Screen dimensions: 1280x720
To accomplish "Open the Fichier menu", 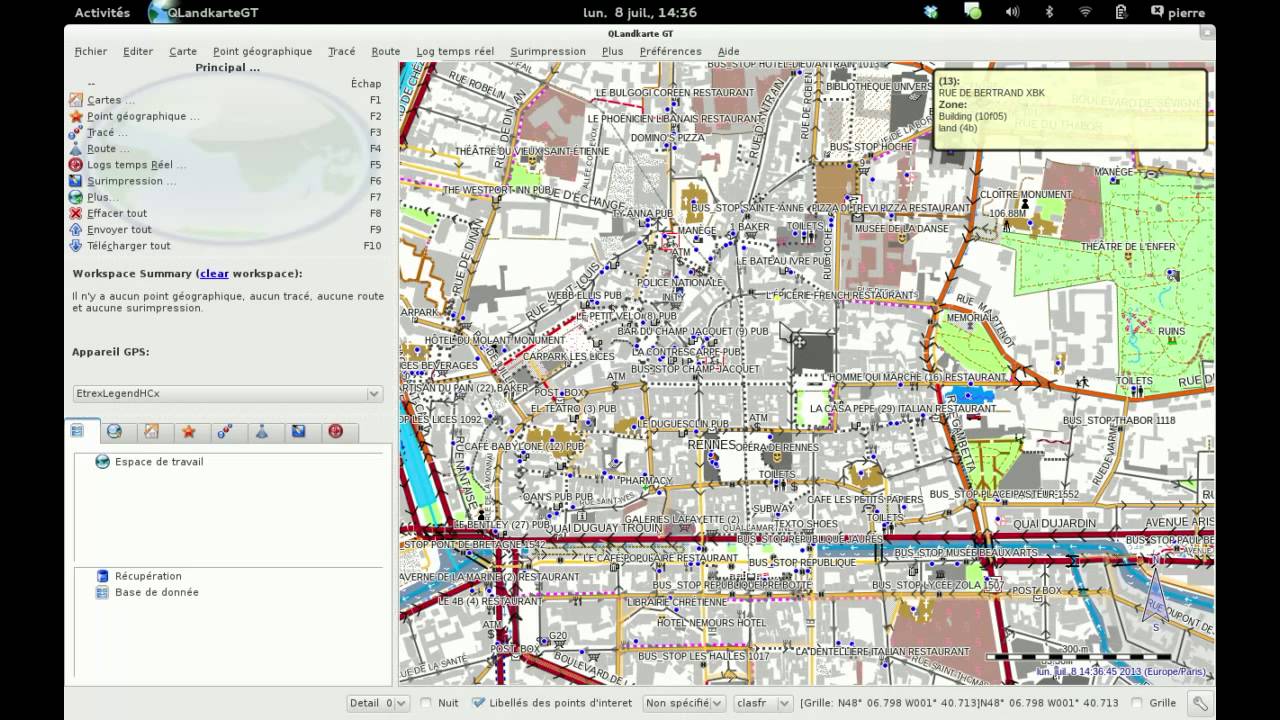I will pyautogui.click(x=91, y=51).
